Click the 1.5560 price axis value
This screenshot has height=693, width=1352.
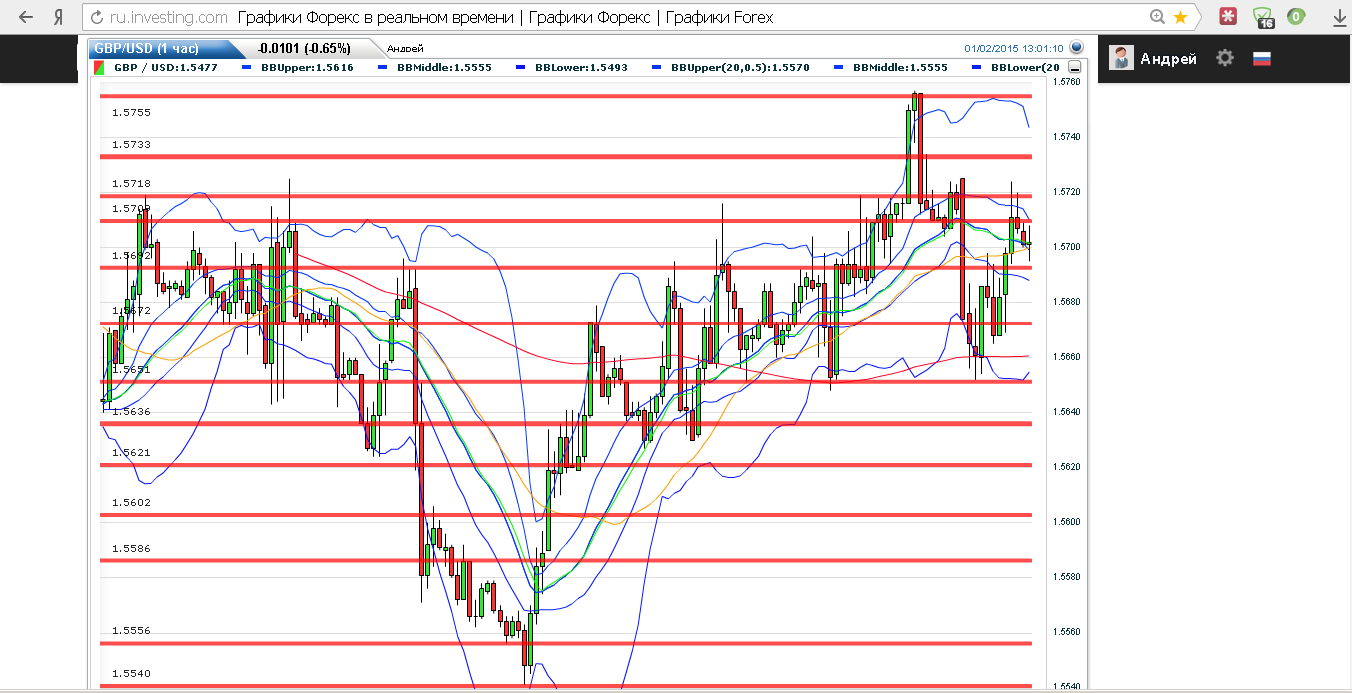[x=1067, y=631]
